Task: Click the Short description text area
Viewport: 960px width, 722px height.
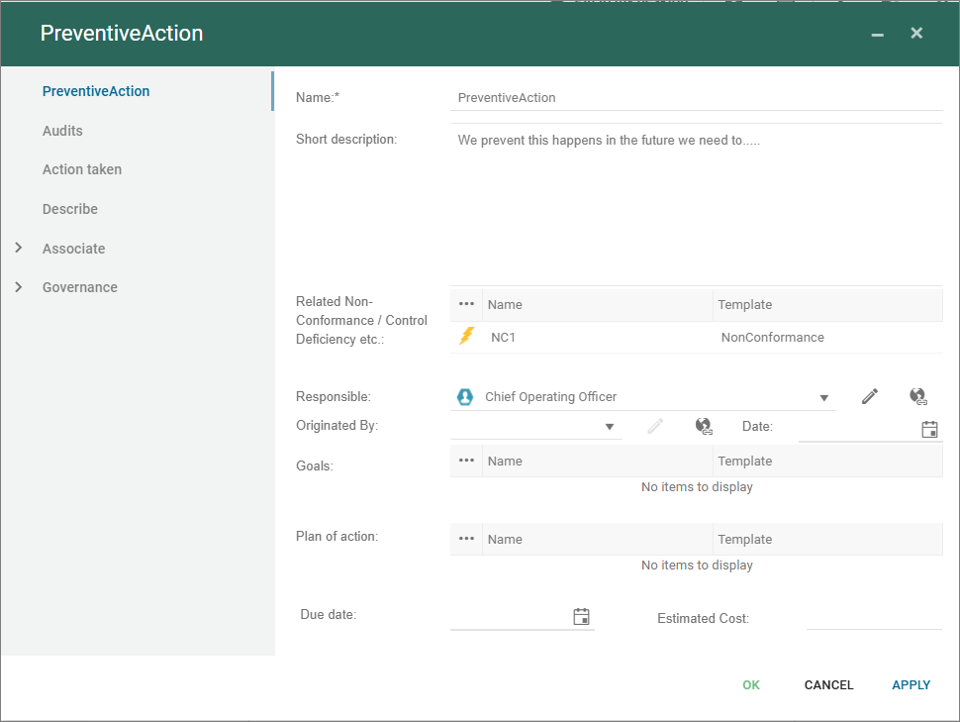Action: (x=696, y=205)
